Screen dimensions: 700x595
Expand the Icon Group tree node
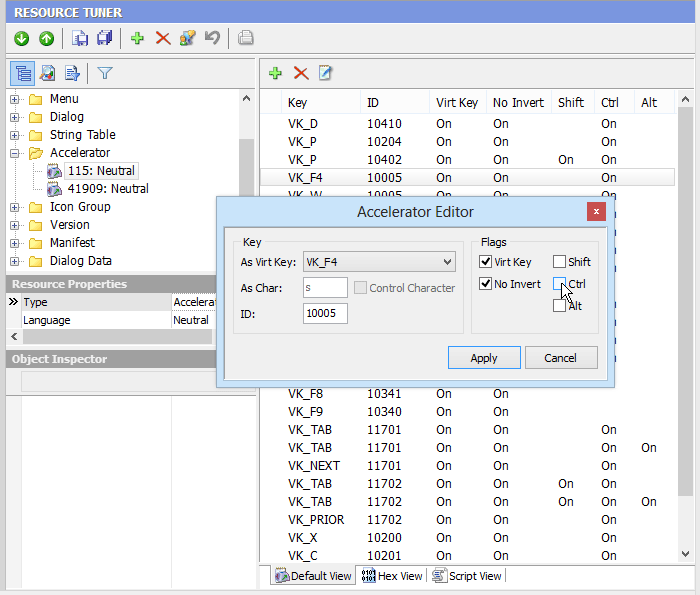(15, 207)
